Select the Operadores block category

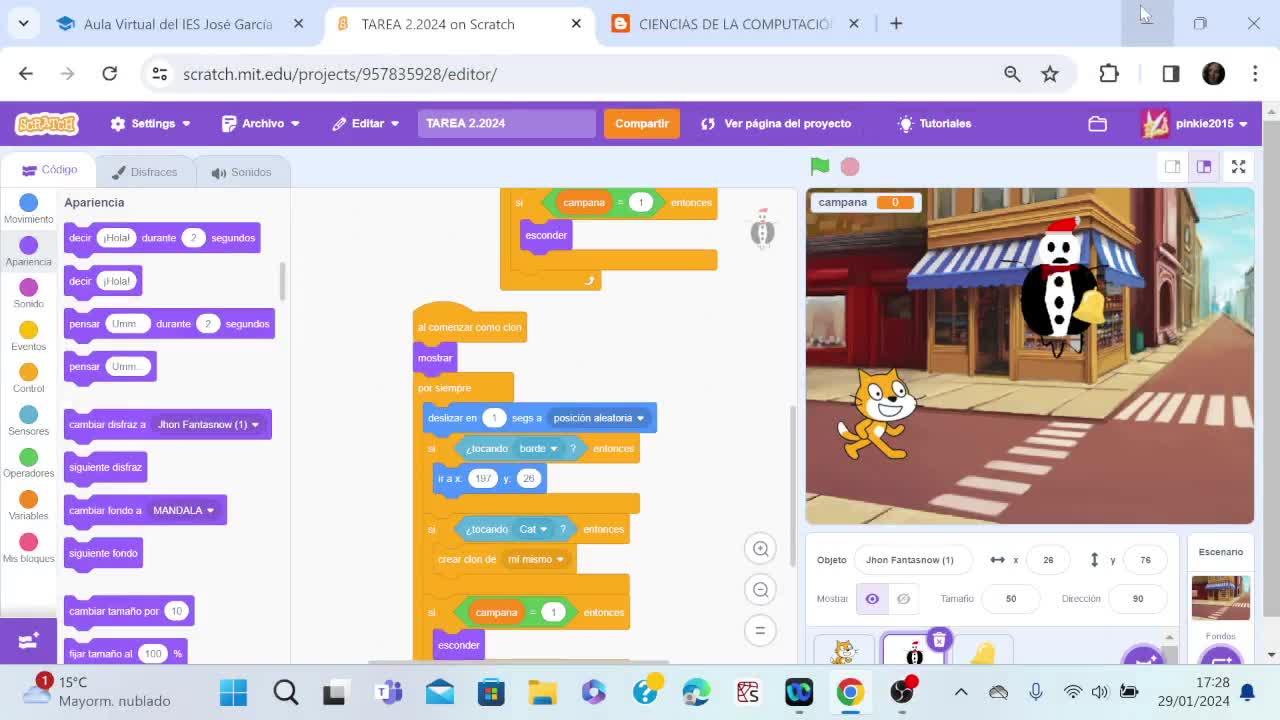pos(28,463)
